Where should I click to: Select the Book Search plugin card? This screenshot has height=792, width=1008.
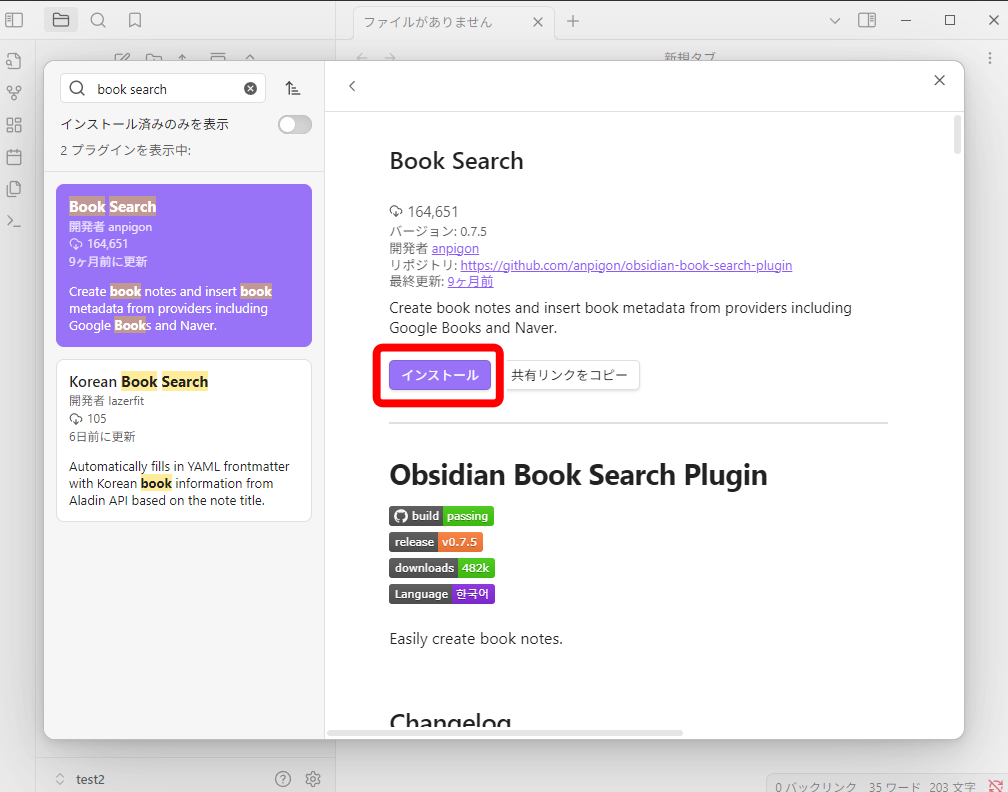184,266
